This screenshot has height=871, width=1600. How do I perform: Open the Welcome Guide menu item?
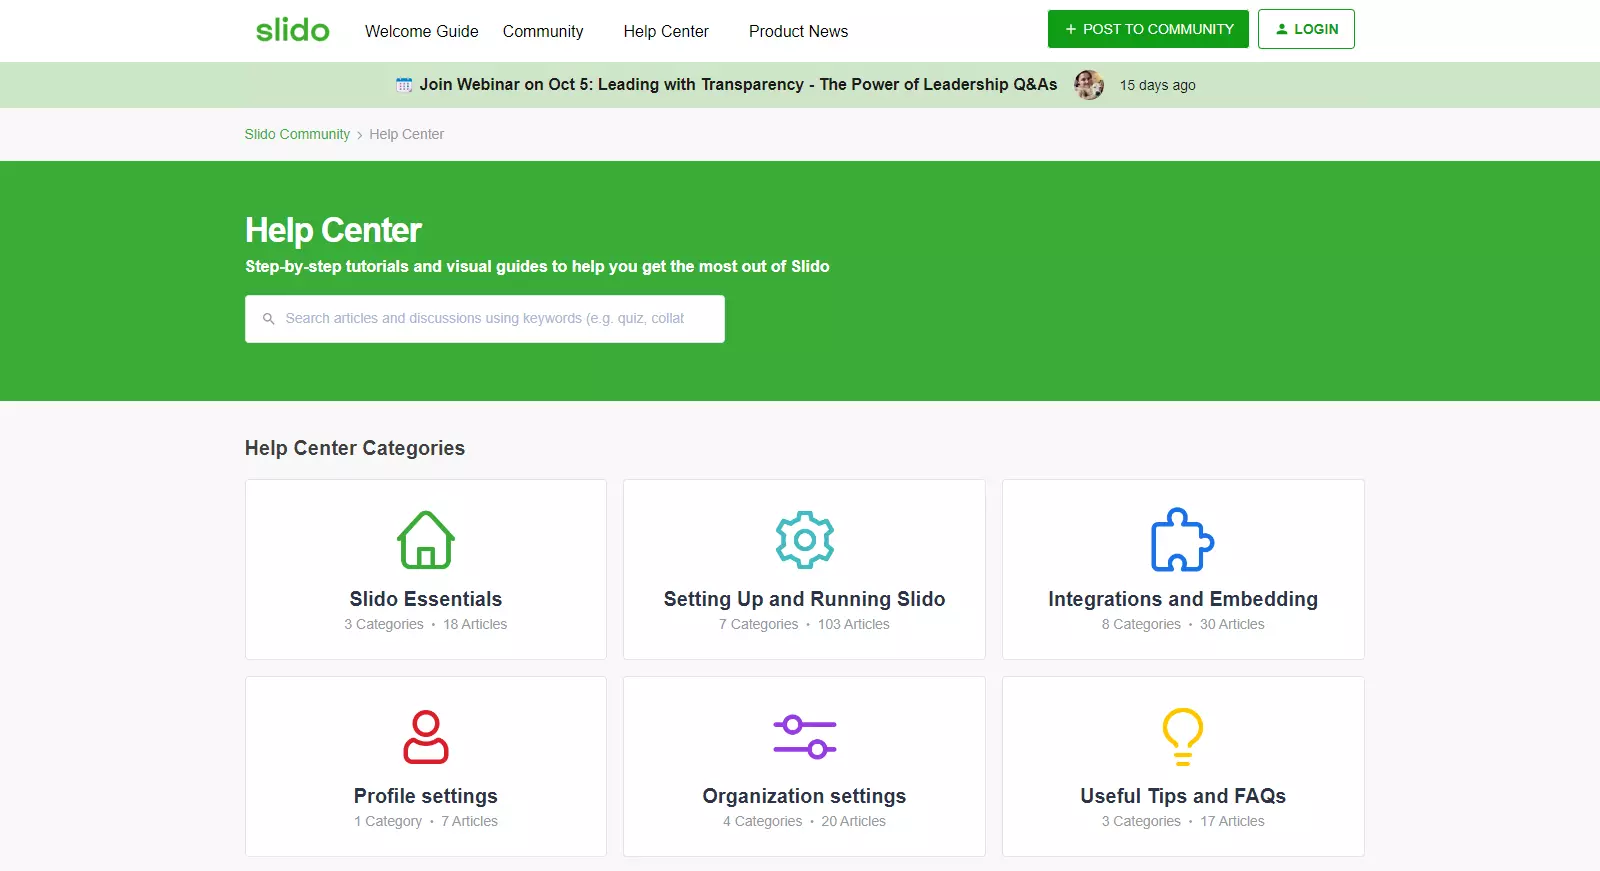point(421,31)
